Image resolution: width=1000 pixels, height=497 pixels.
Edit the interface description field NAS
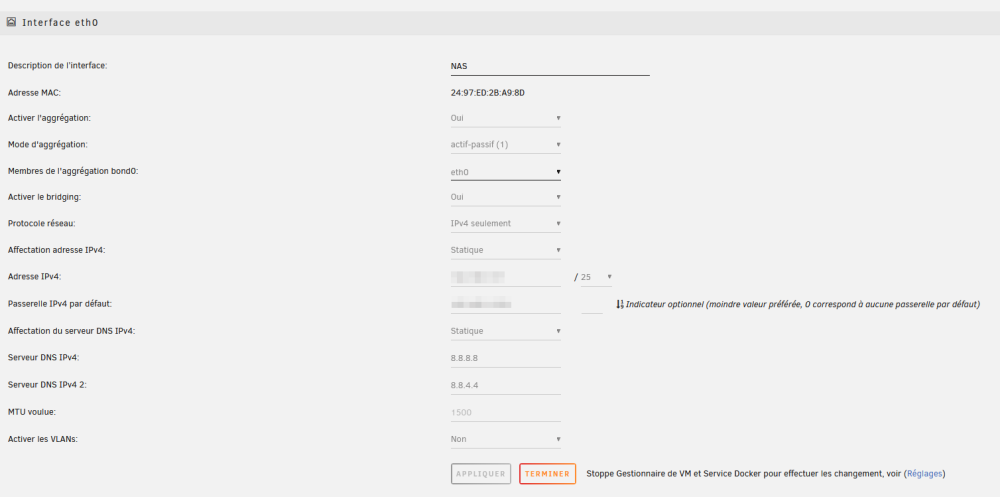[550, 66]
